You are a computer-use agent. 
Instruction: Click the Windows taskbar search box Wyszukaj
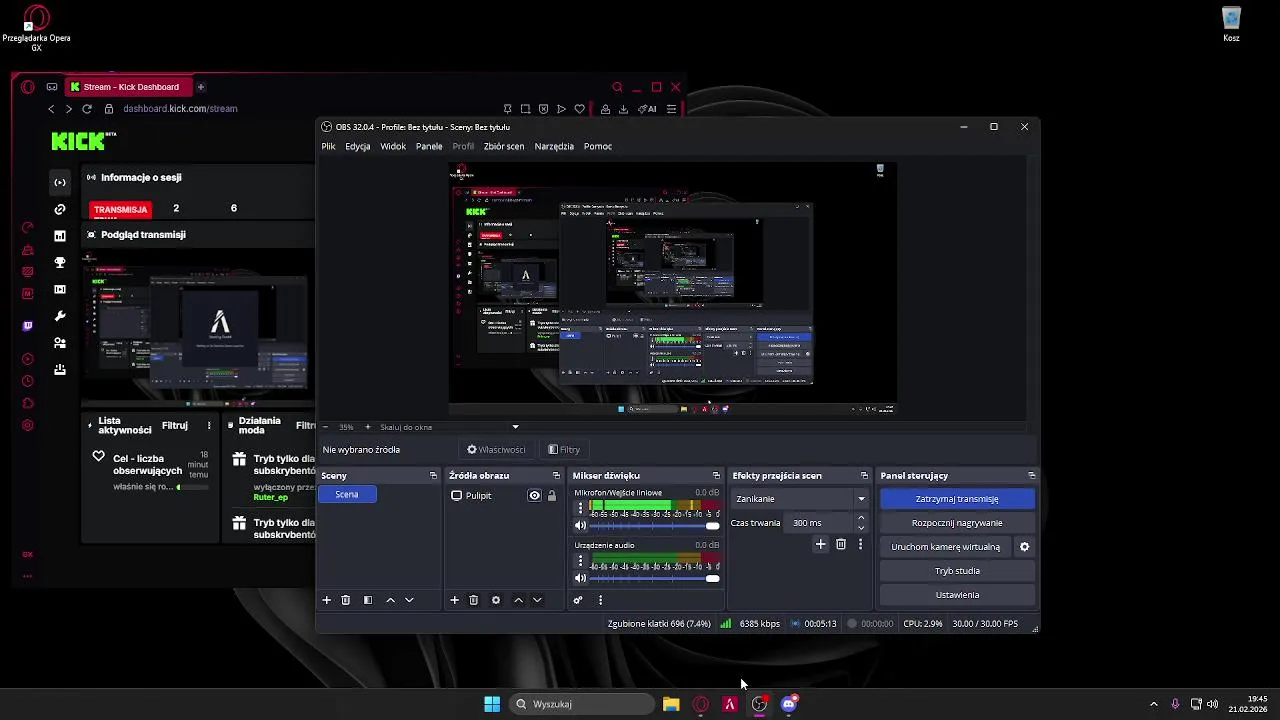(x=582, y=704)
